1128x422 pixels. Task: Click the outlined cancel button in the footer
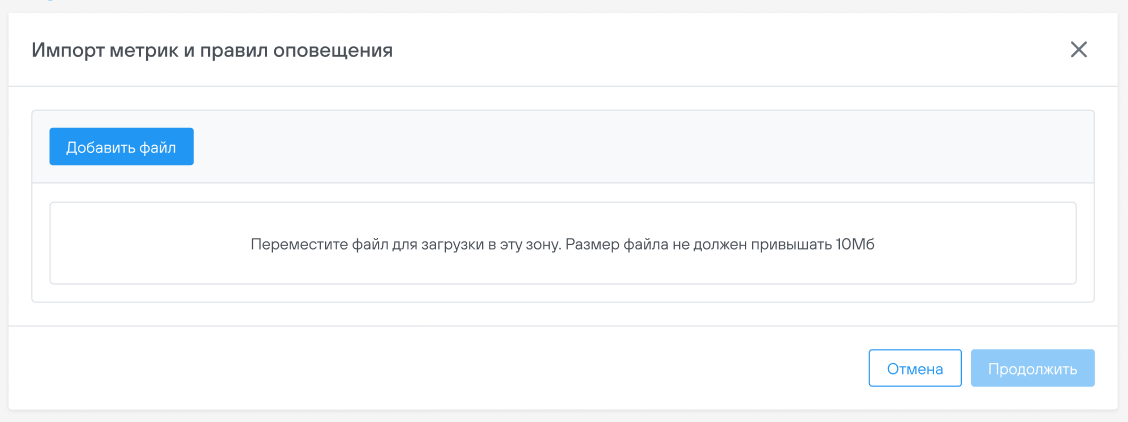[x=914, y=368]
